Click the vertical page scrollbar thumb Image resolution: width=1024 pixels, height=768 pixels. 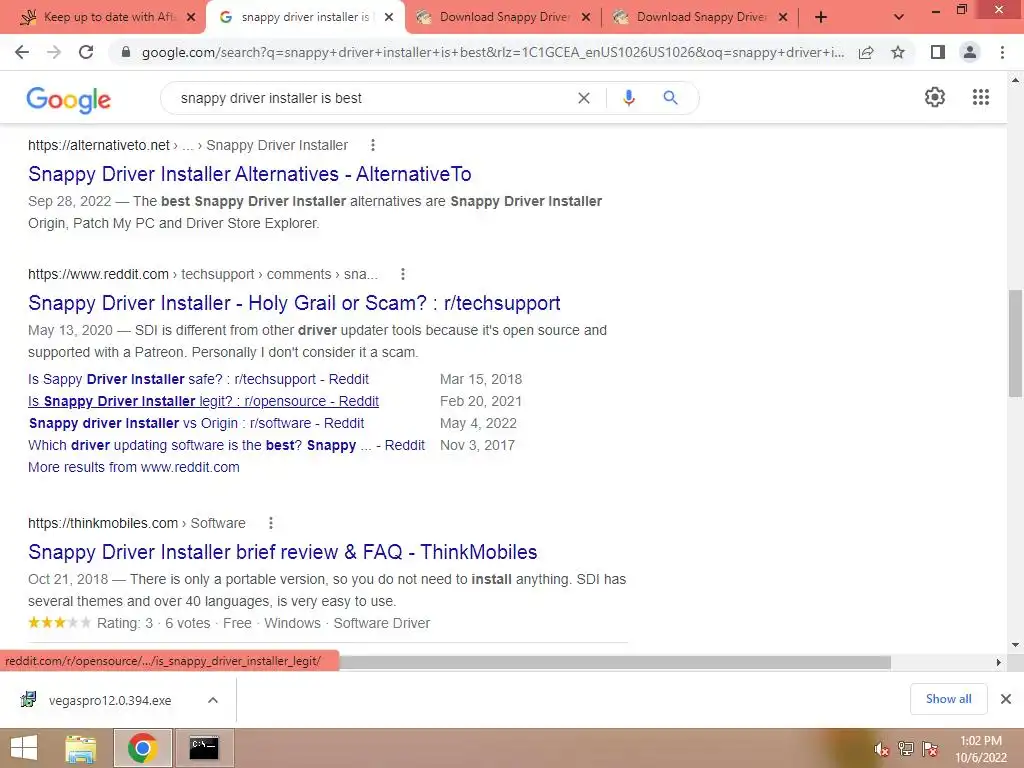(x=1015, y=343)
